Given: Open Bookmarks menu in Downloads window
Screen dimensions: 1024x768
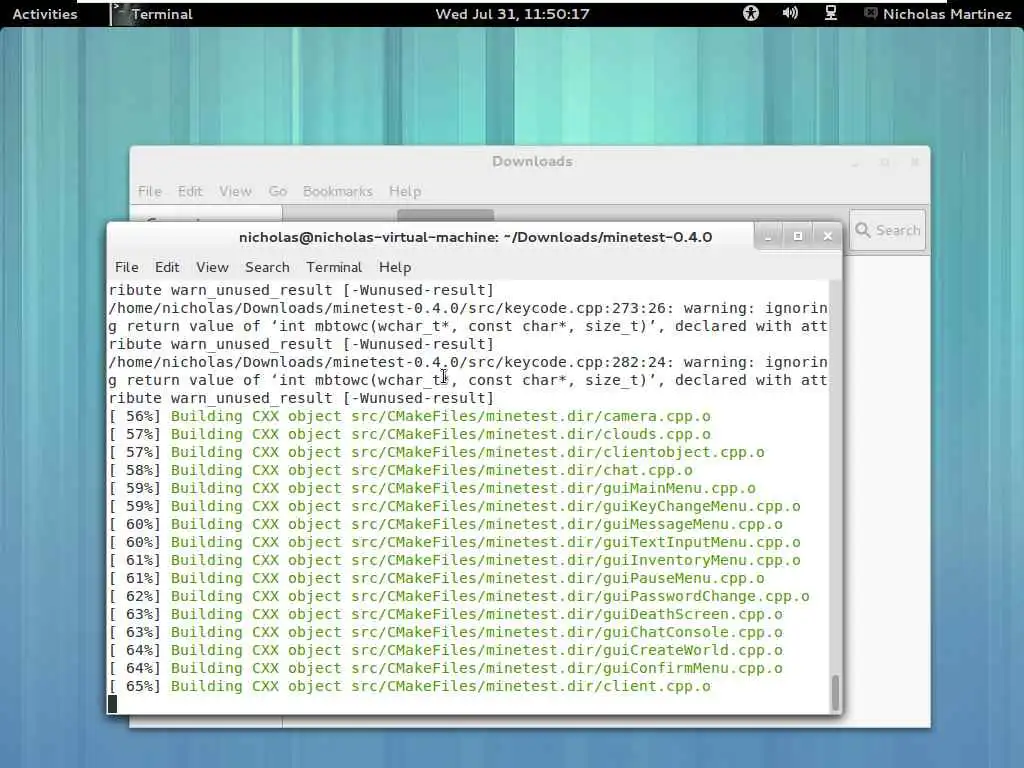Looking at the screenshot, I should pos(338,191).
